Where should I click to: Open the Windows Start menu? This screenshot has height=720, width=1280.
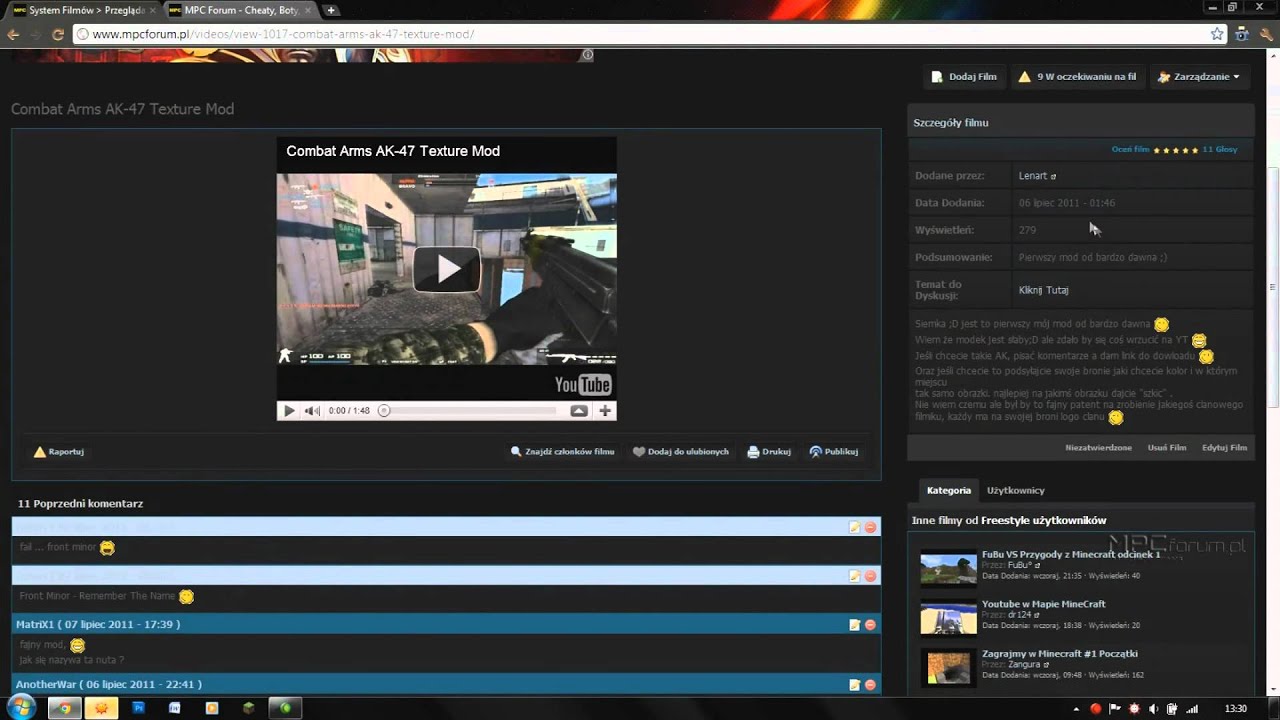click(x=21, y=708)
